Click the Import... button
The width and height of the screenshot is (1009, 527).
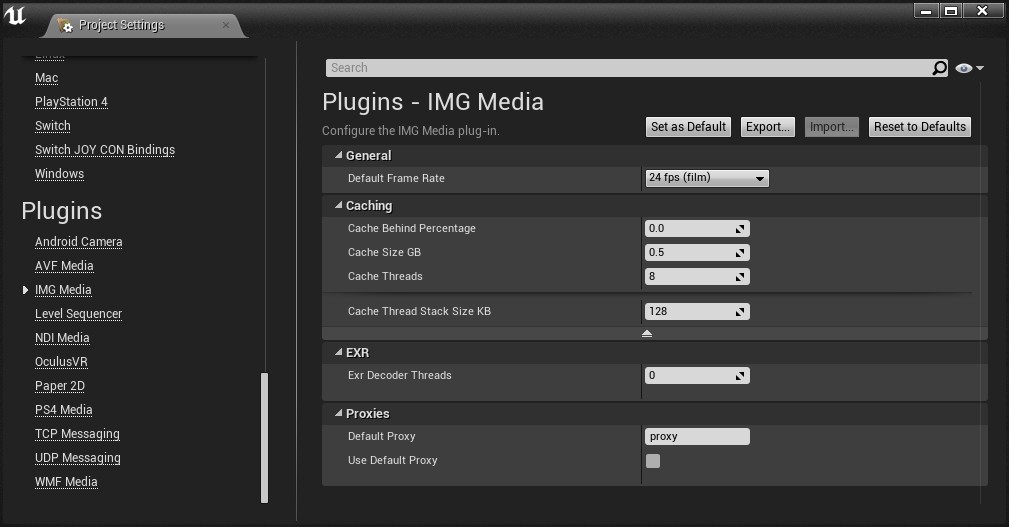coord(831,127)
